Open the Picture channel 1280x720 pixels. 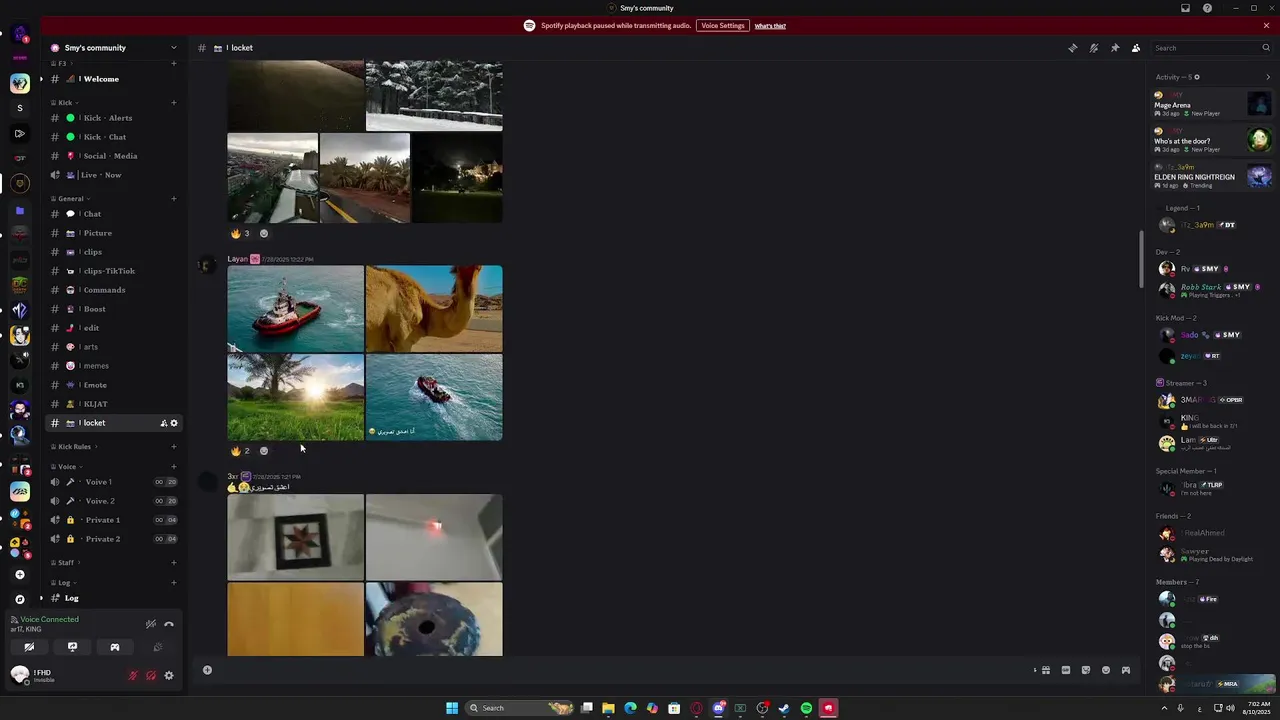pyautogui.click(x=113, y=233)
